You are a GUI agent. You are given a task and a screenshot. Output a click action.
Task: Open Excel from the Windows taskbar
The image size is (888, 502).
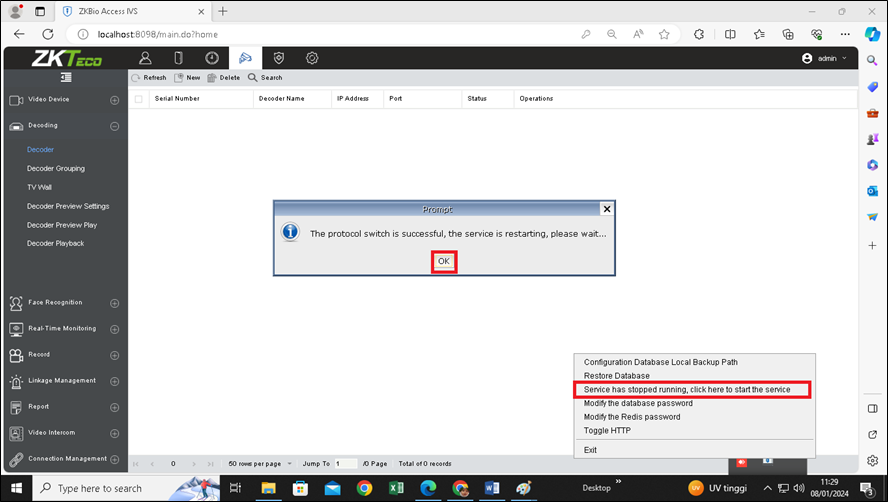396,488
